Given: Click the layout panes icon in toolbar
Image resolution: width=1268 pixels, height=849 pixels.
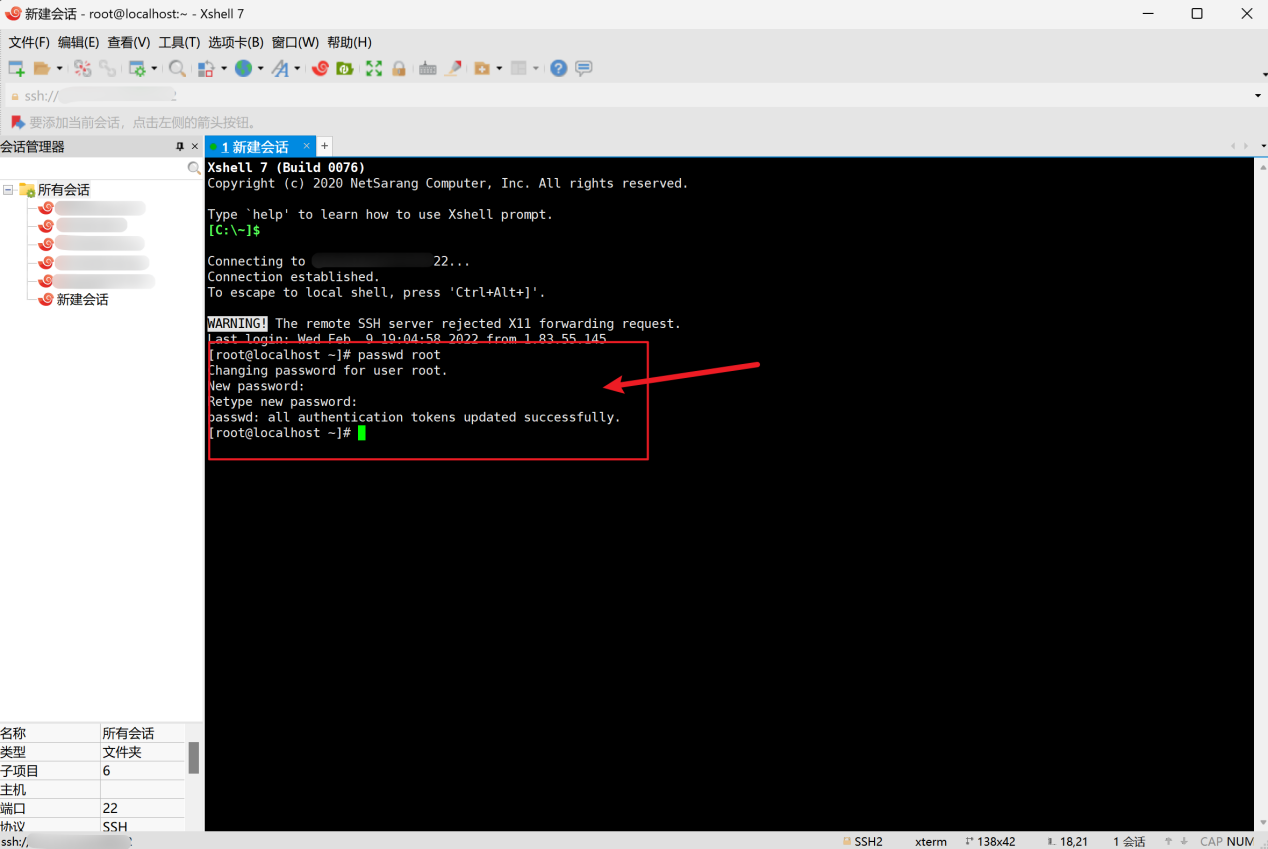Looking at the screenshot, I should [x=518, y=68].
